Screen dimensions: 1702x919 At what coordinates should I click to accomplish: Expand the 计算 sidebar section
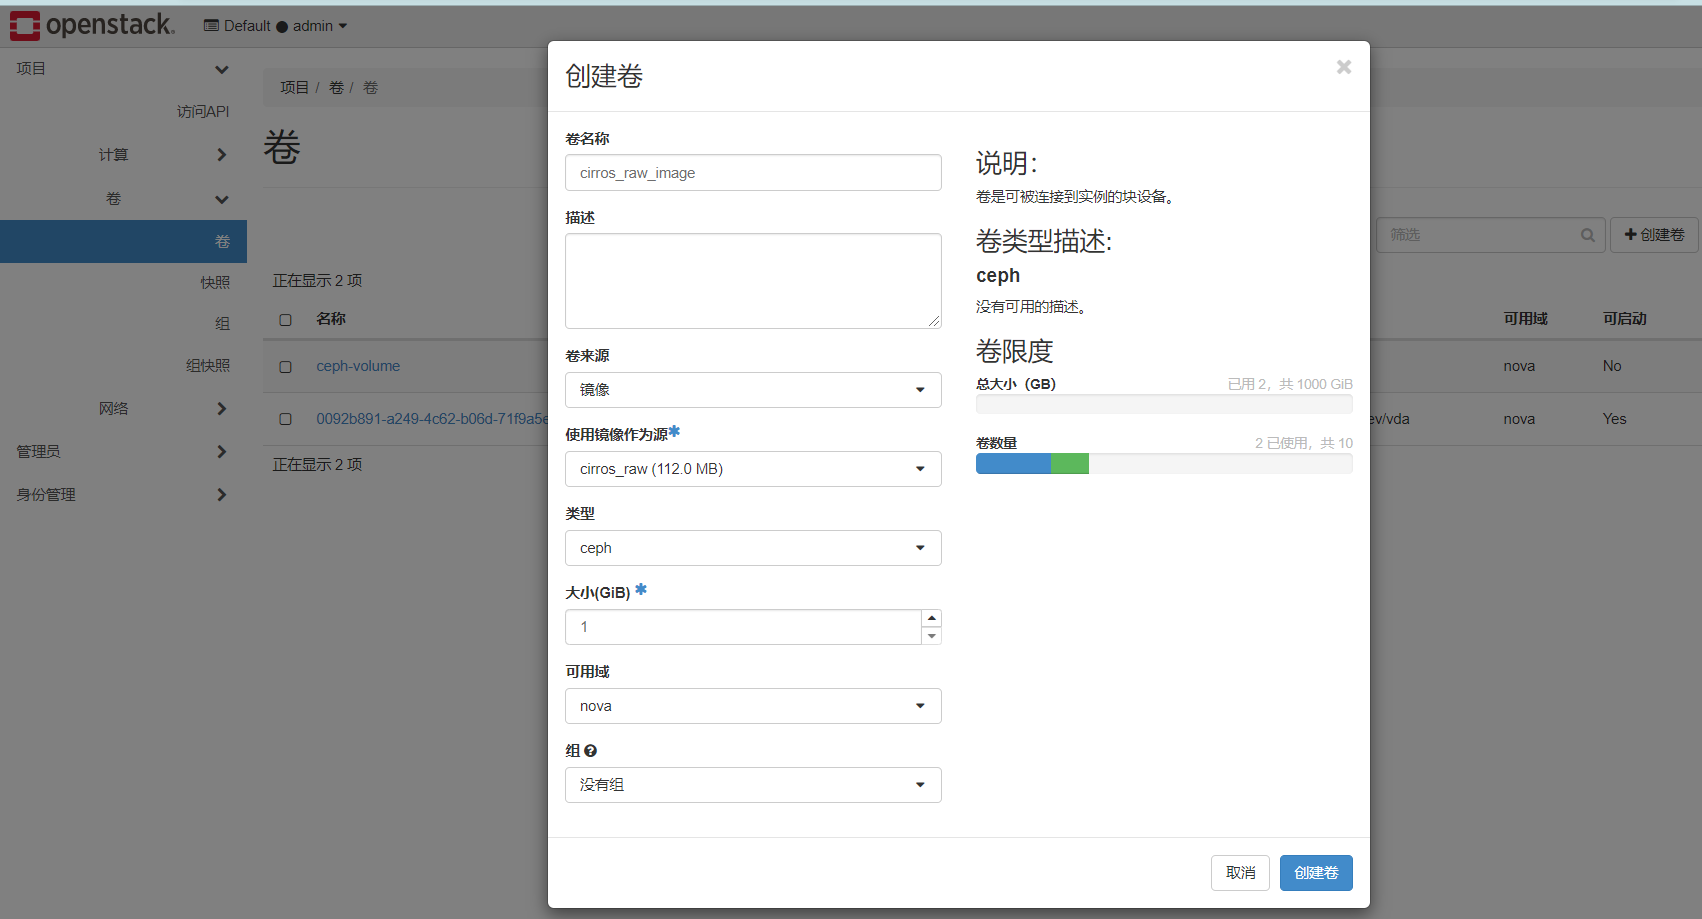point(123,155)
